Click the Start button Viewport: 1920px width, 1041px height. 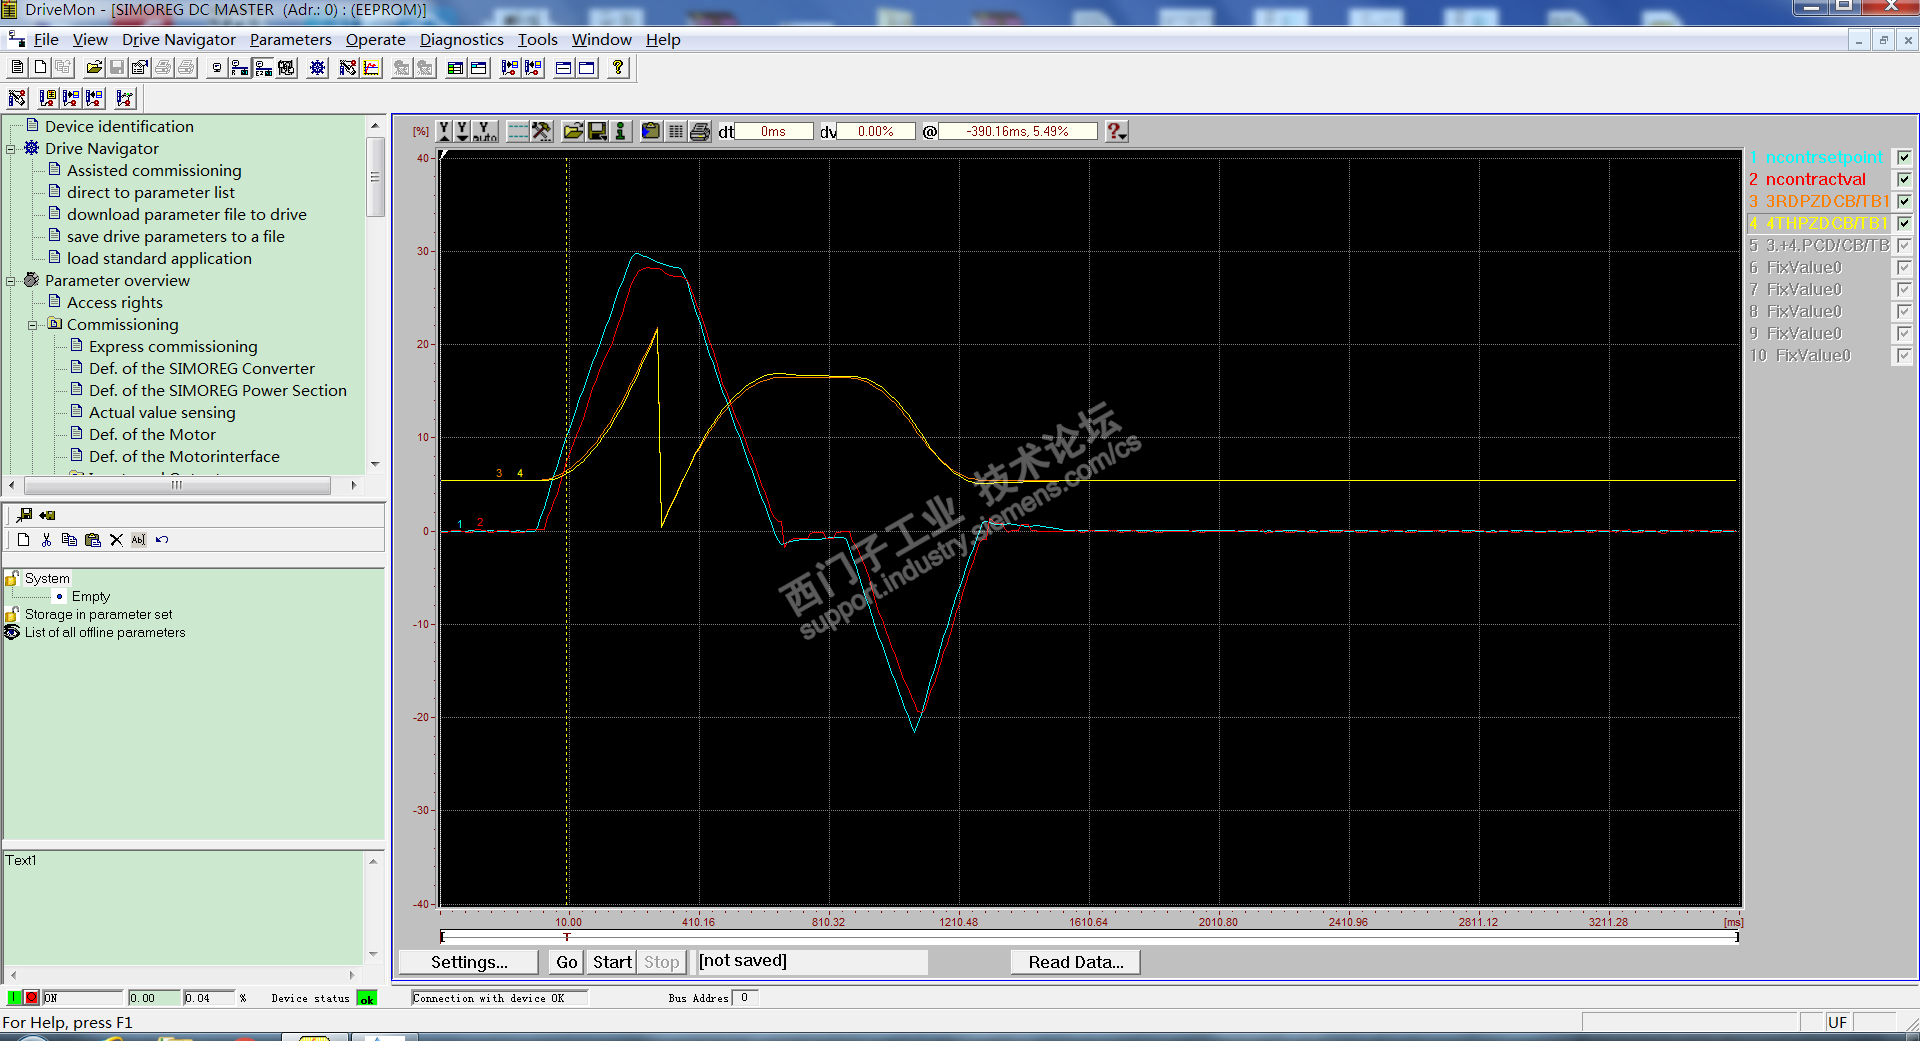tap(612, 962)
